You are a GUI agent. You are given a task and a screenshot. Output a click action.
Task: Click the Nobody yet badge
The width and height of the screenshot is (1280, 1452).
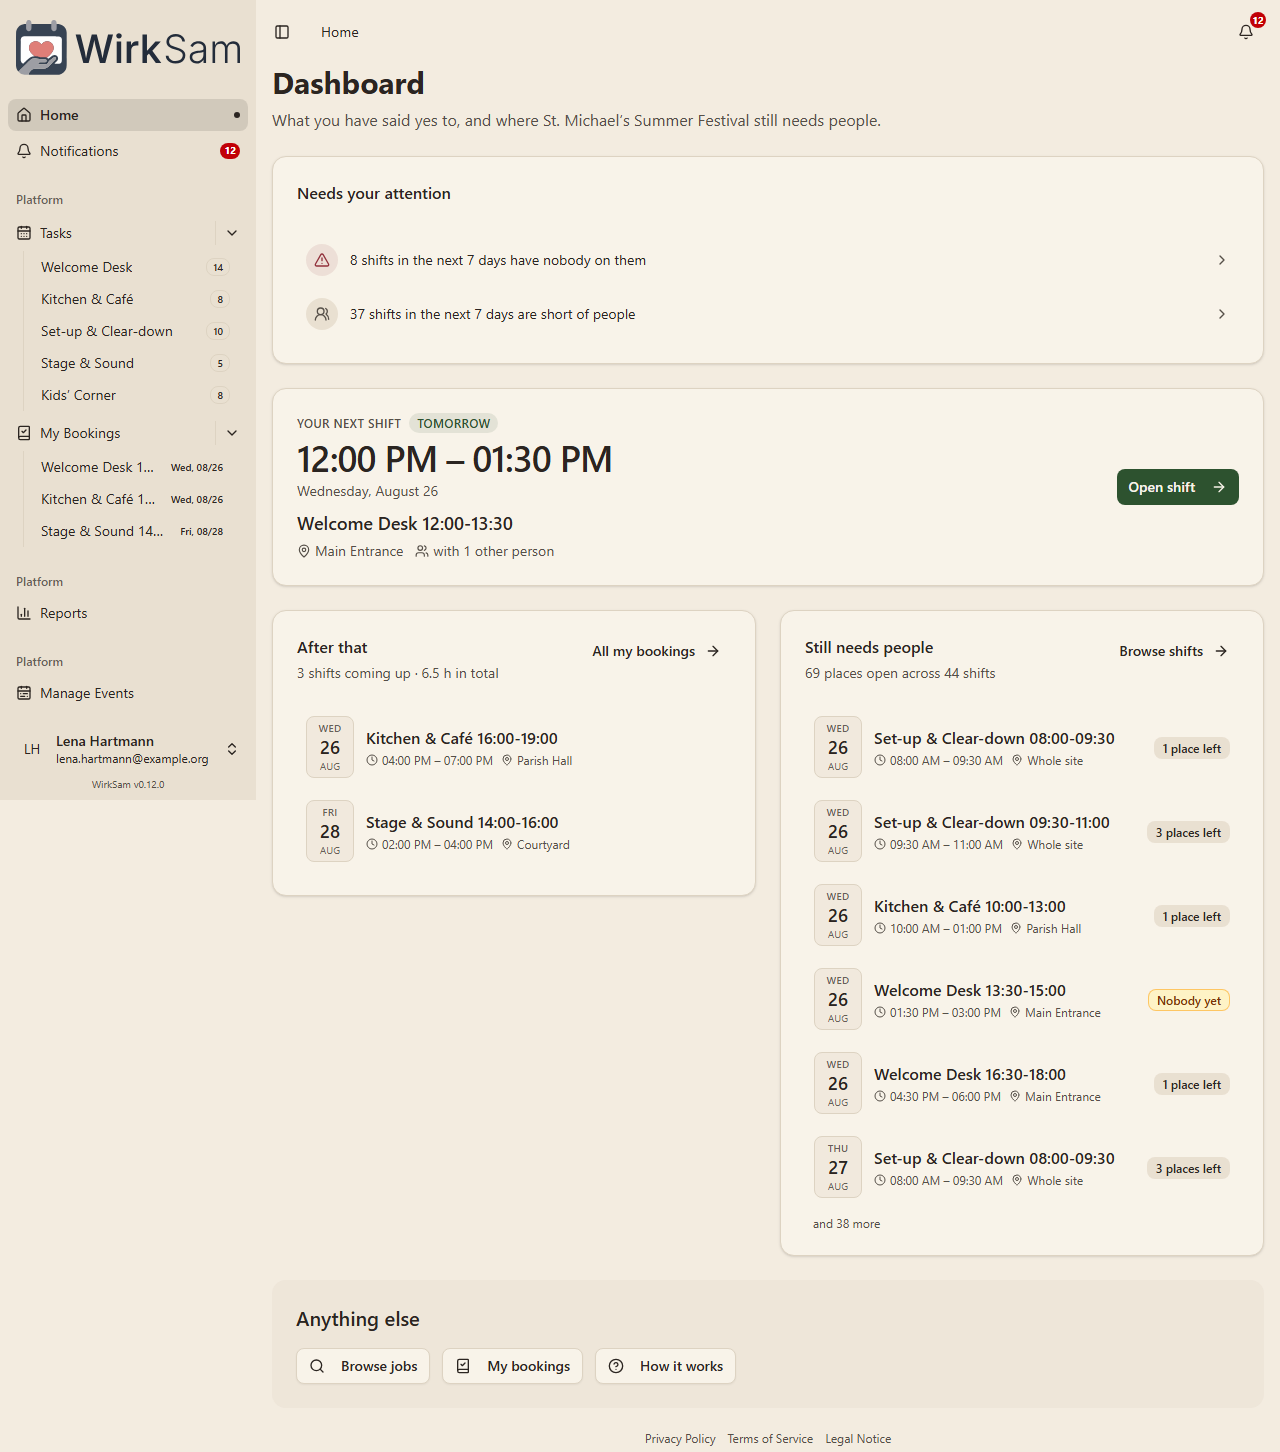pos(1189,1001)
